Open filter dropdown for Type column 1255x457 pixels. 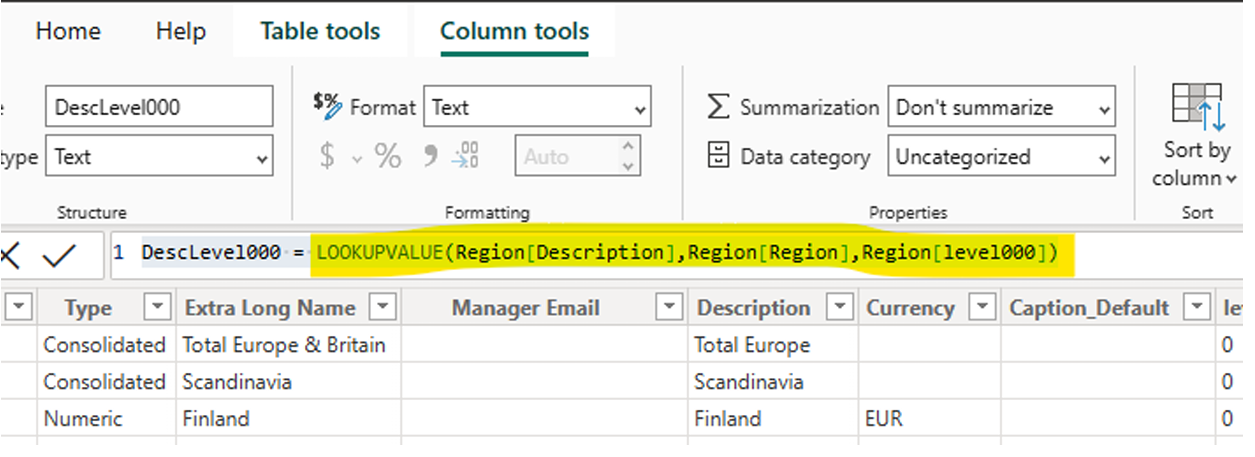[158, 307]
